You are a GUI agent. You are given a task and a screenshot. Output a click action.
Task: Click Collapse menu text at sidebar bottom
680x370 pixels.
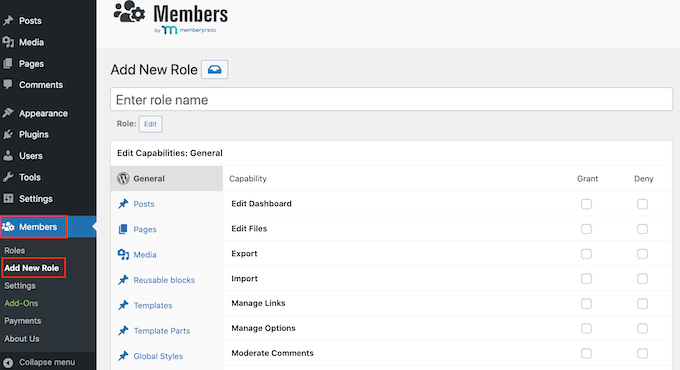[47, 362]
